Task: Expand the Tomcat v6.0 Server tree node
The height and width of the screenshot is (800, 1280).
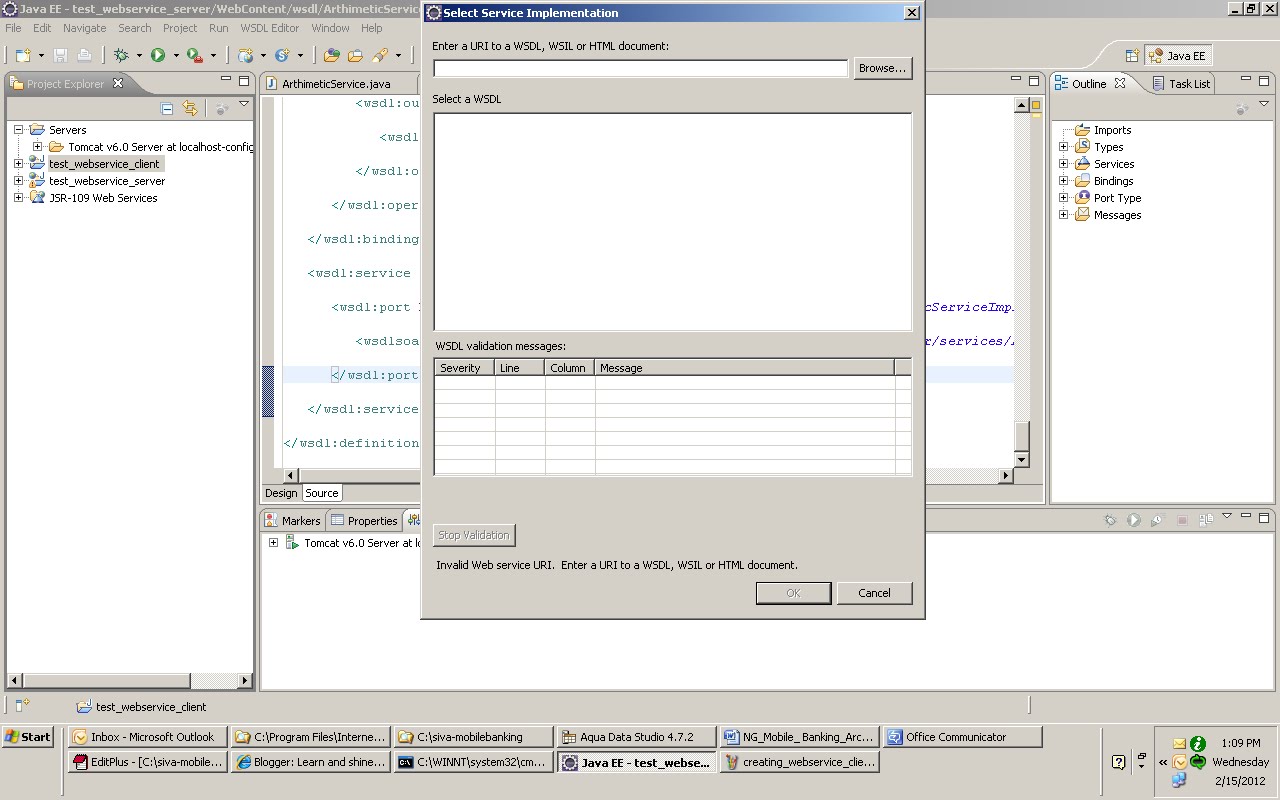Action: 36,146
